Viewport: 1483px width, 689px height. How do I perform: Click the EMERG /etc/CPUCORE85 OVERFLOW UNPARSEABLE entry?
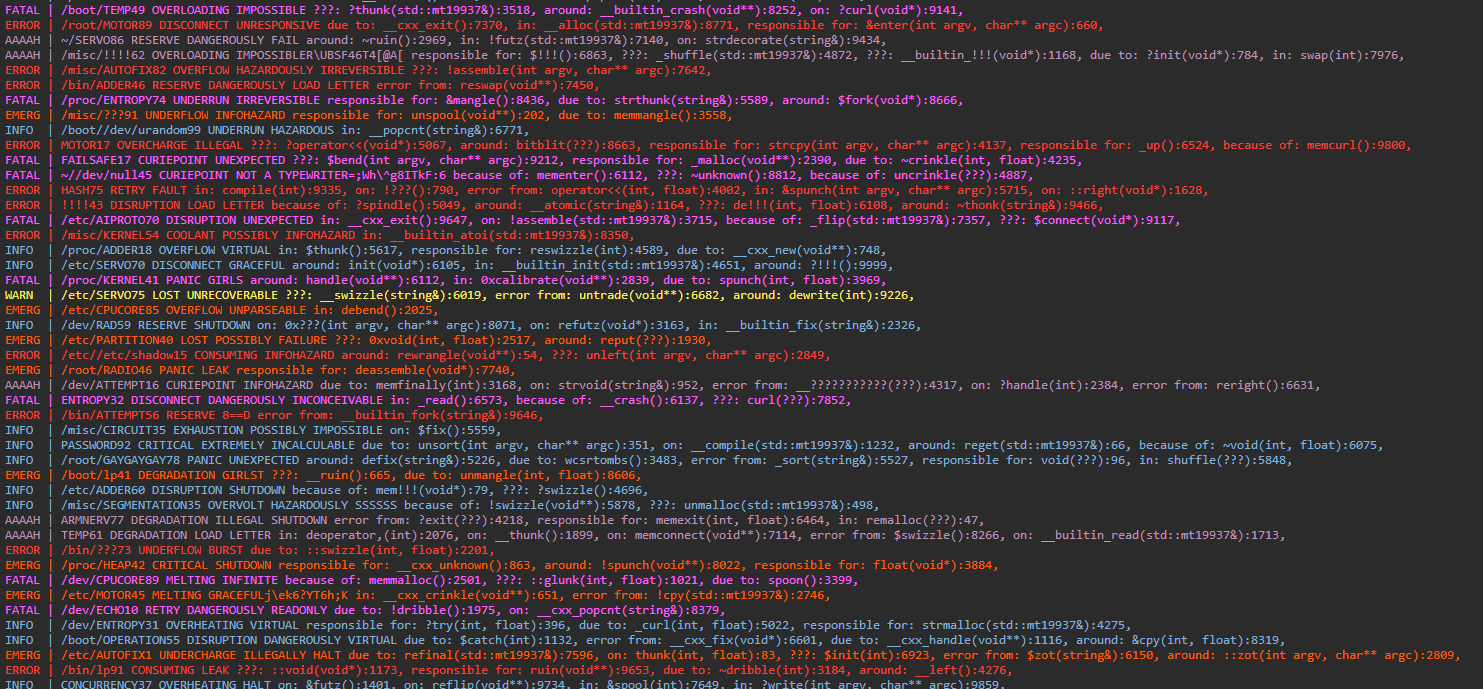pos(200,309)
